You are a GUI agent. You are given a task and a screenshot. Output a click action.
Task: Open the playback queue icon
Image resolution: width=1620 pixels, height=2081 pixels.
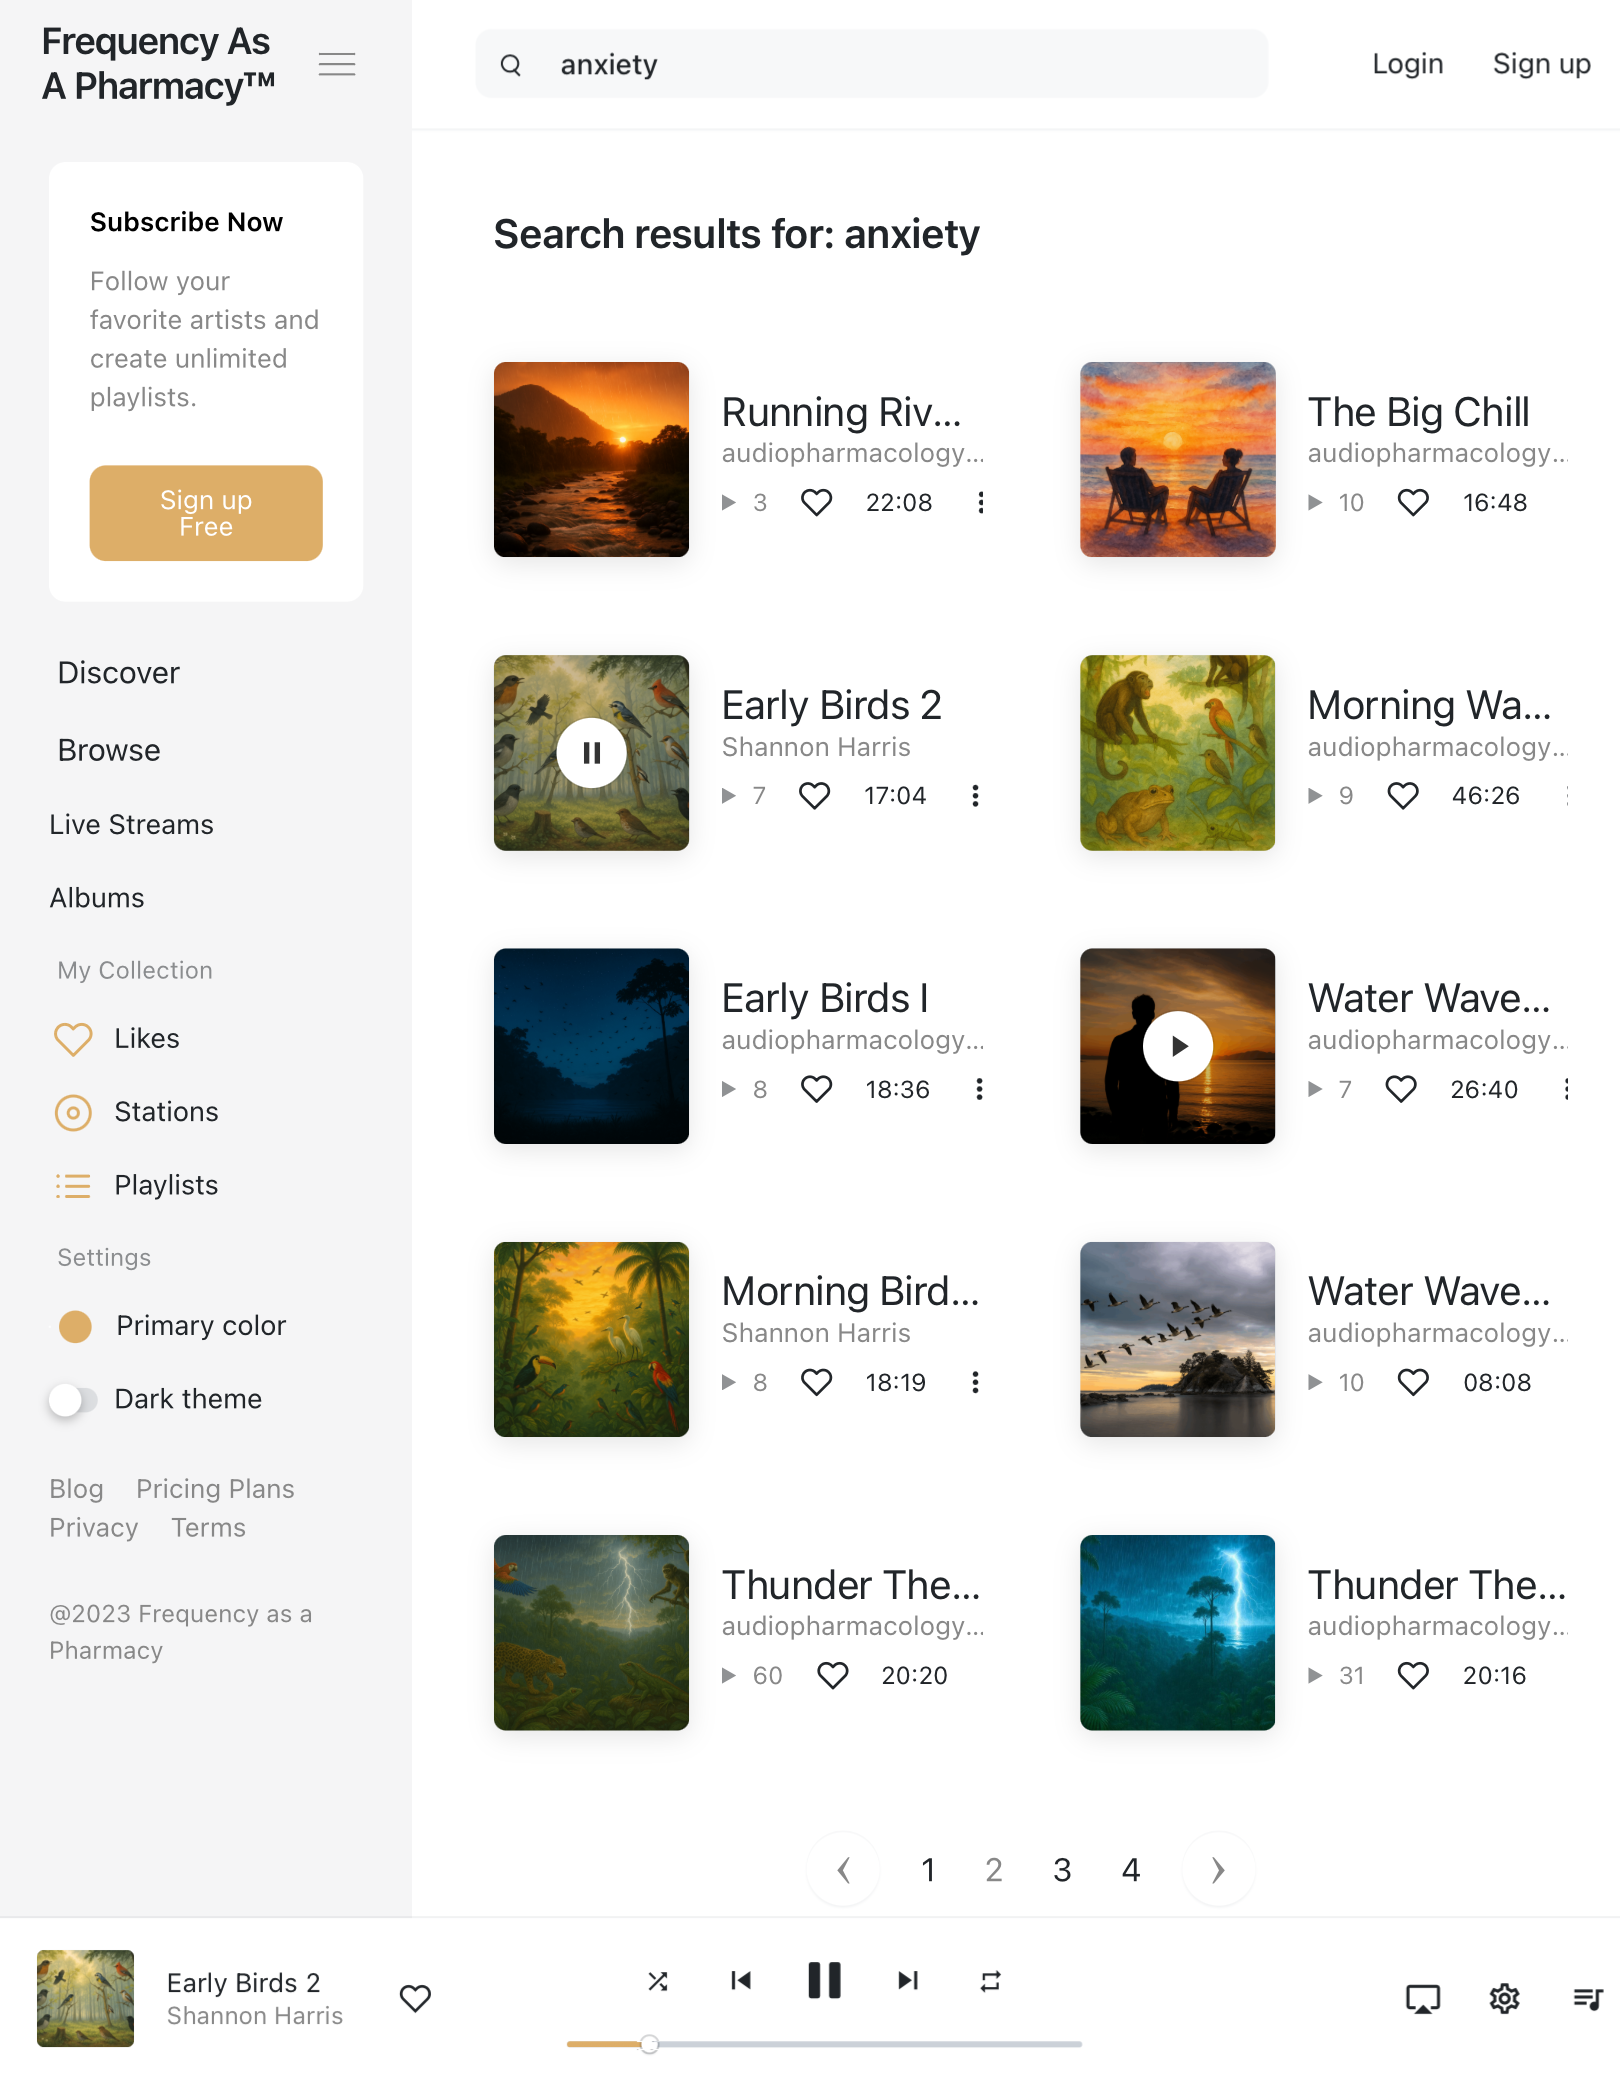click(1587, 1999)
